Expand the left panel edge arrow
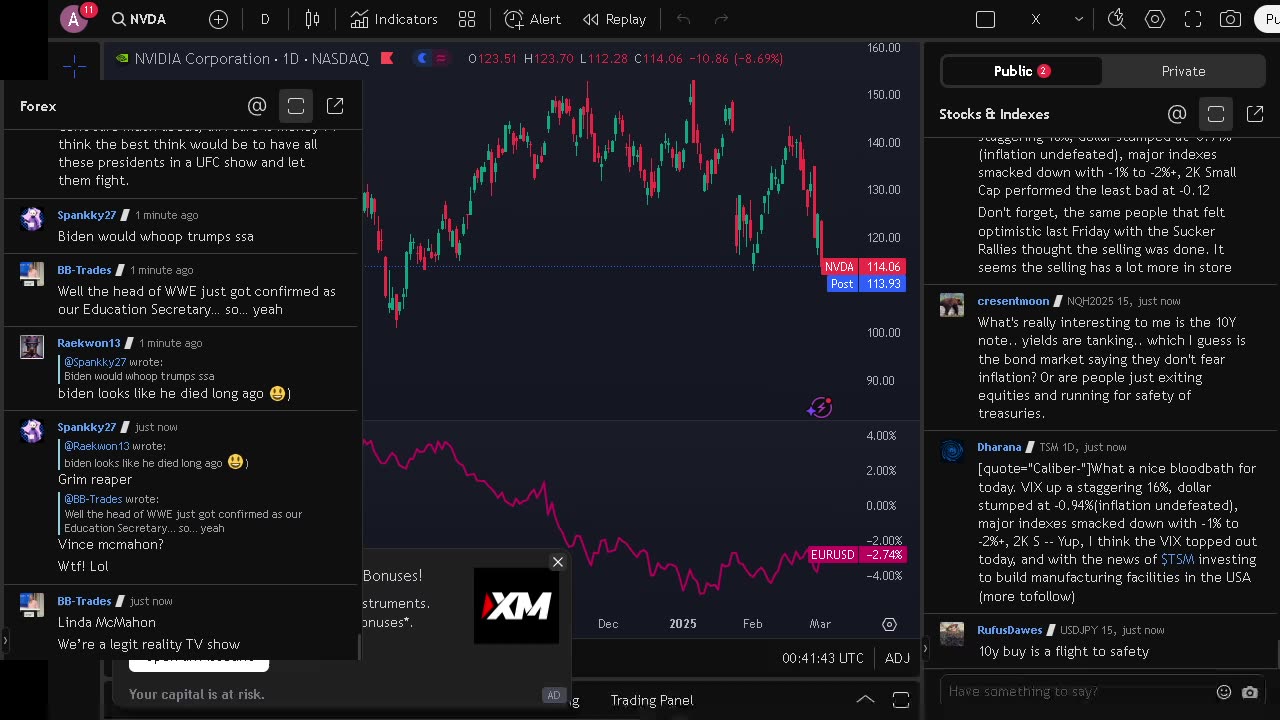Screen dimensions: 1280x720 [x=4, y=640]
